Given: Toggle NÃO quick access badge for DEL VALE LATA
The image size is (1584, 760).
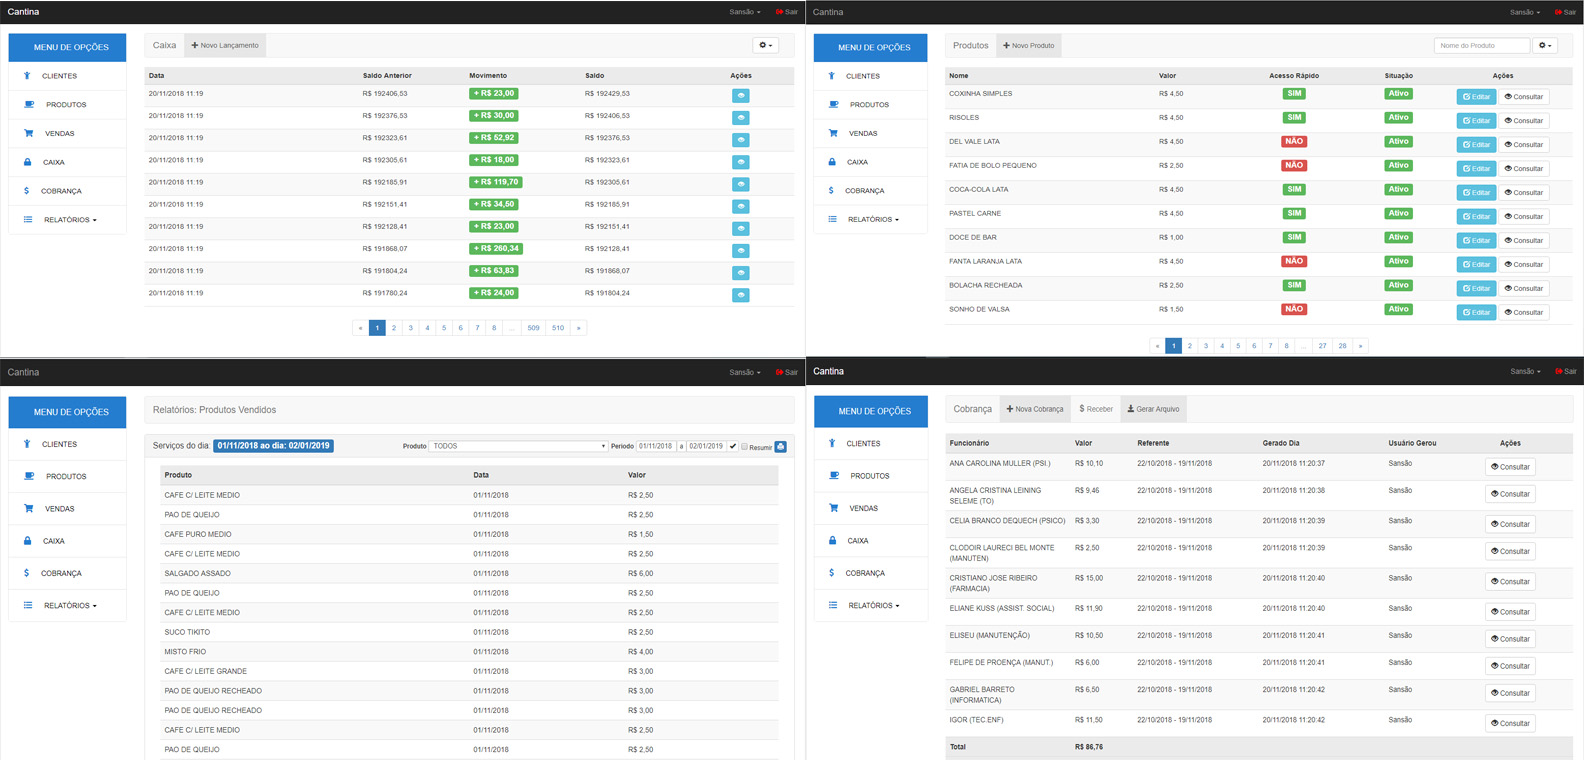Looking at the screenshot, I should pos(1294,142).
